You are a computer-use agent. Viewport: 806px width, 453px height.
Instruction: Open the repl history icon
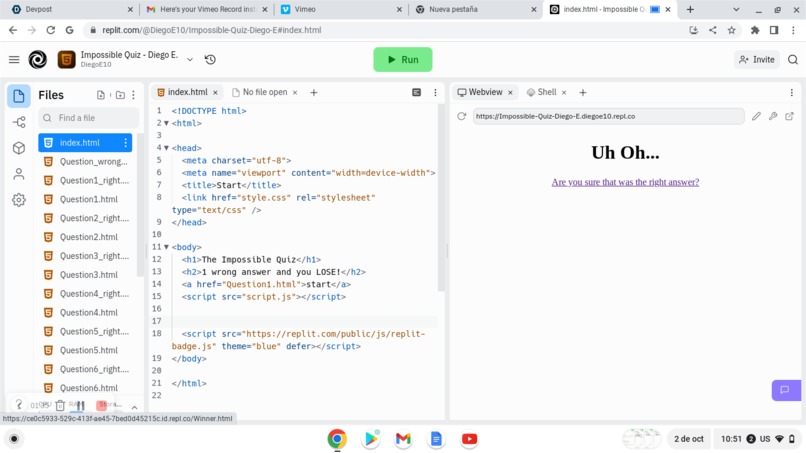[x=210, y=60]
